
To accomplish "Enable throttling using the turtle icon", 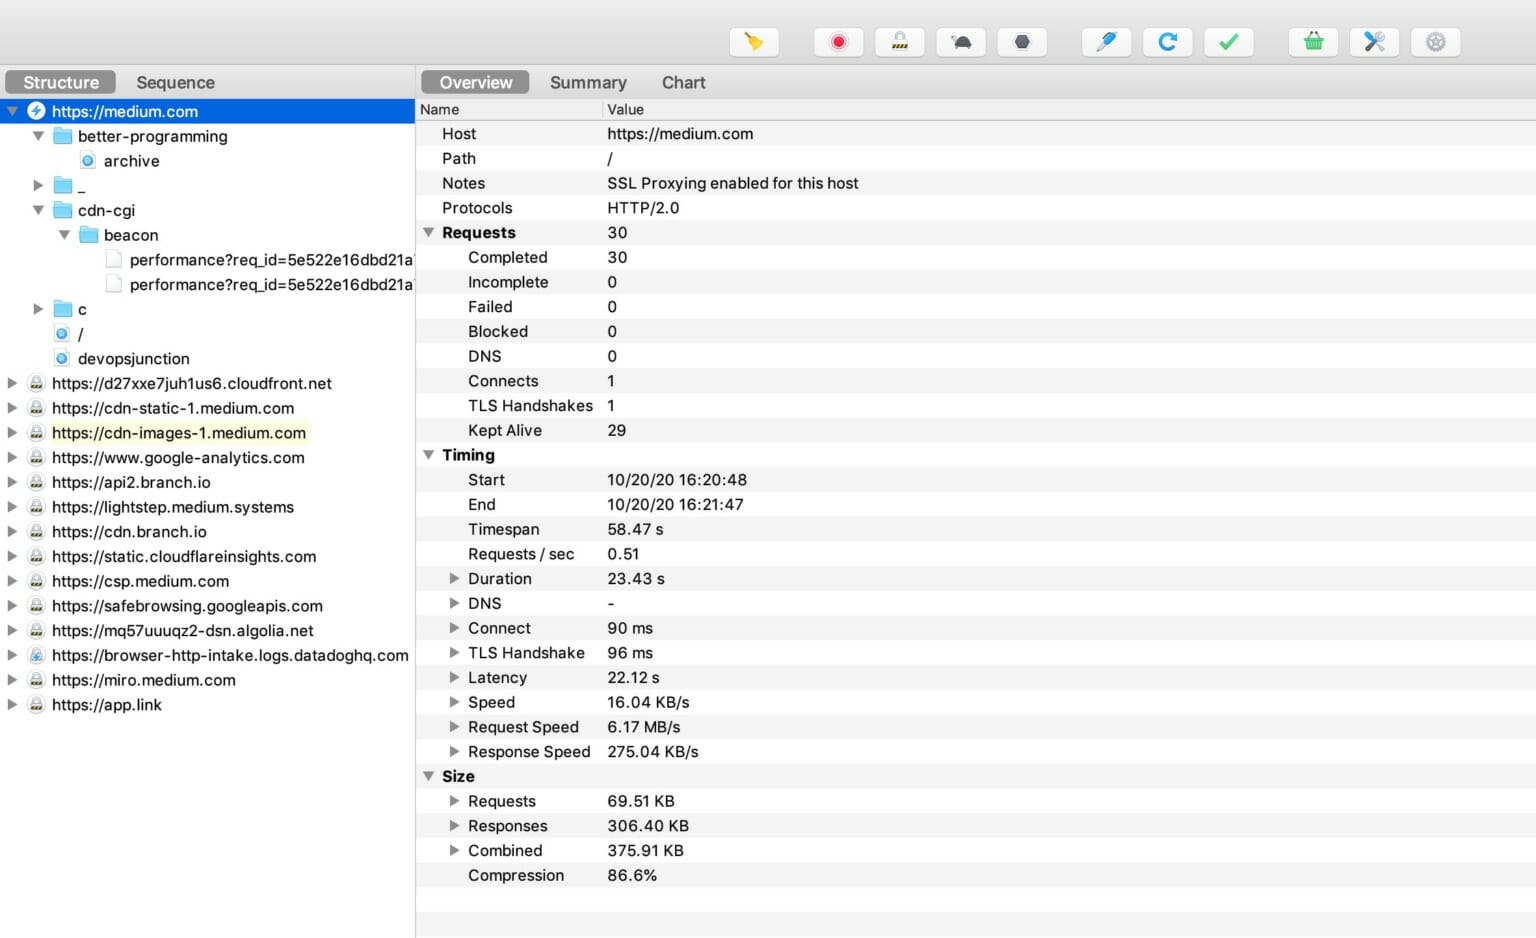I will tap(960, 42).
